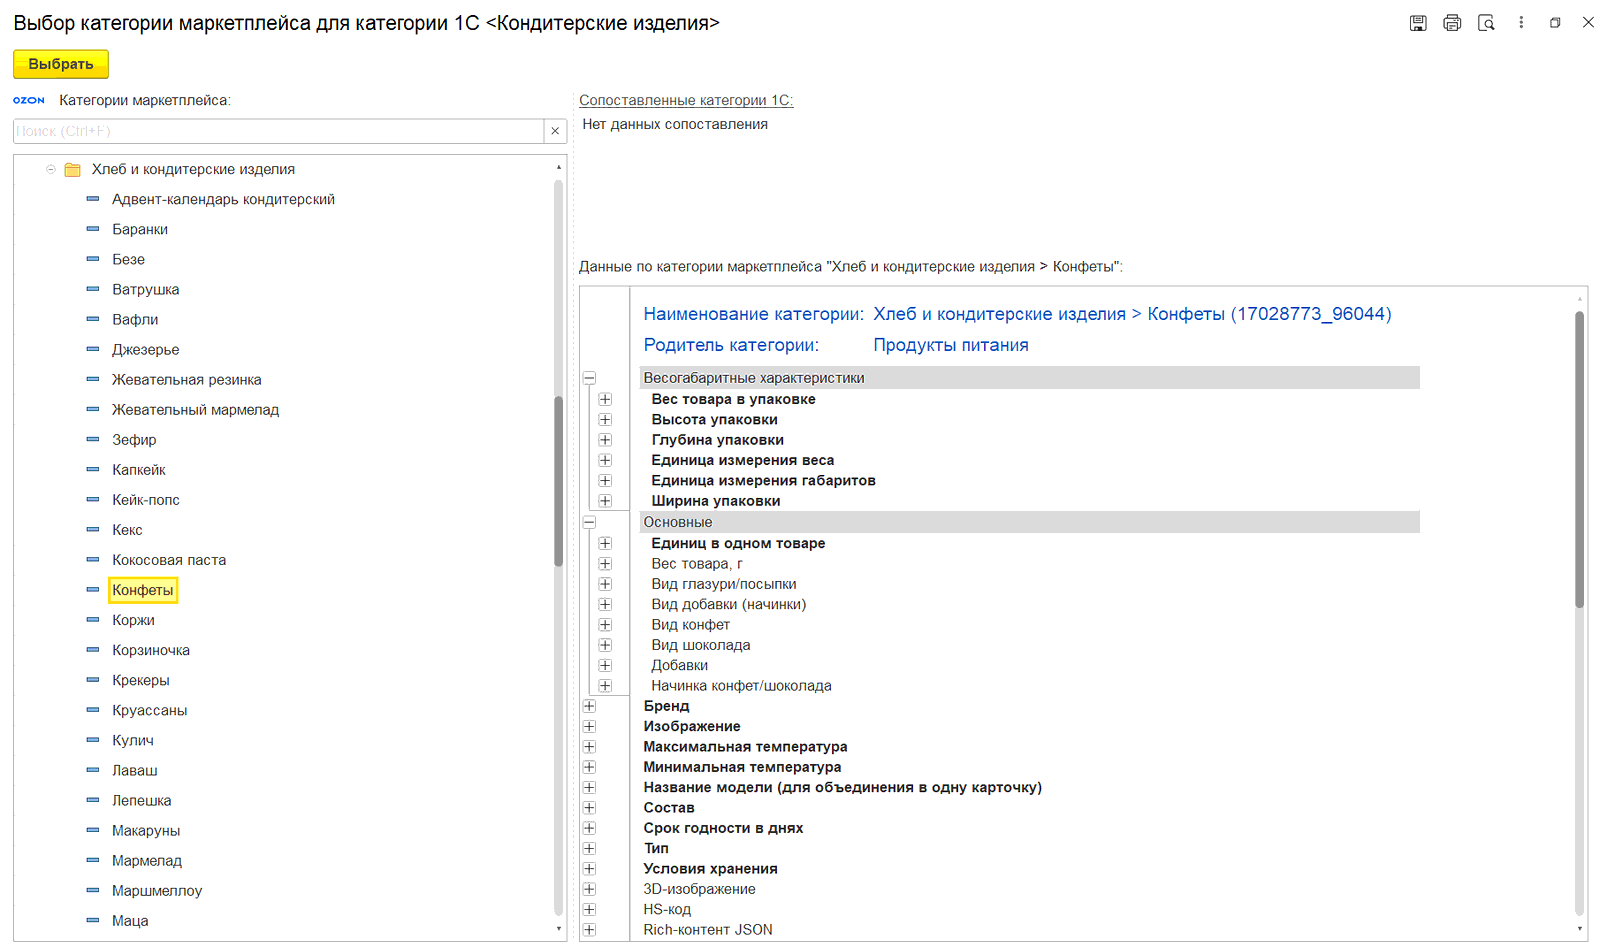Select the Ватрушка category
The height and width of the screenshot is (947, 1600).
click(146, 289)
